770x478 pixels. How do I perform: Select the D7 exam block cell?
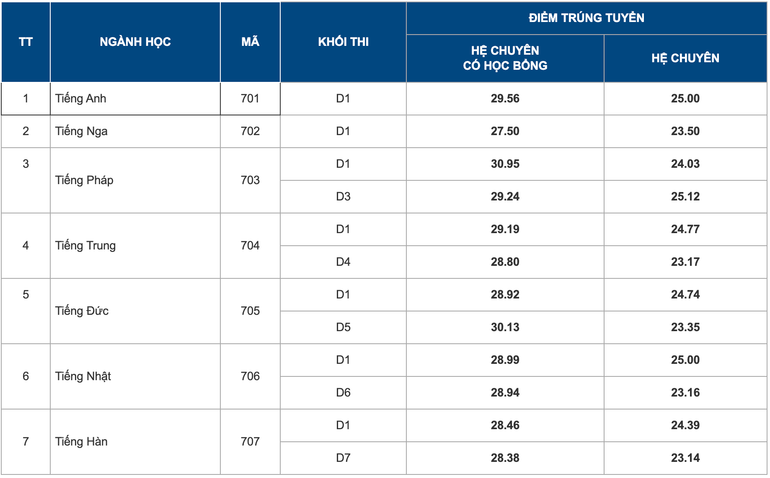coord(343,458)
